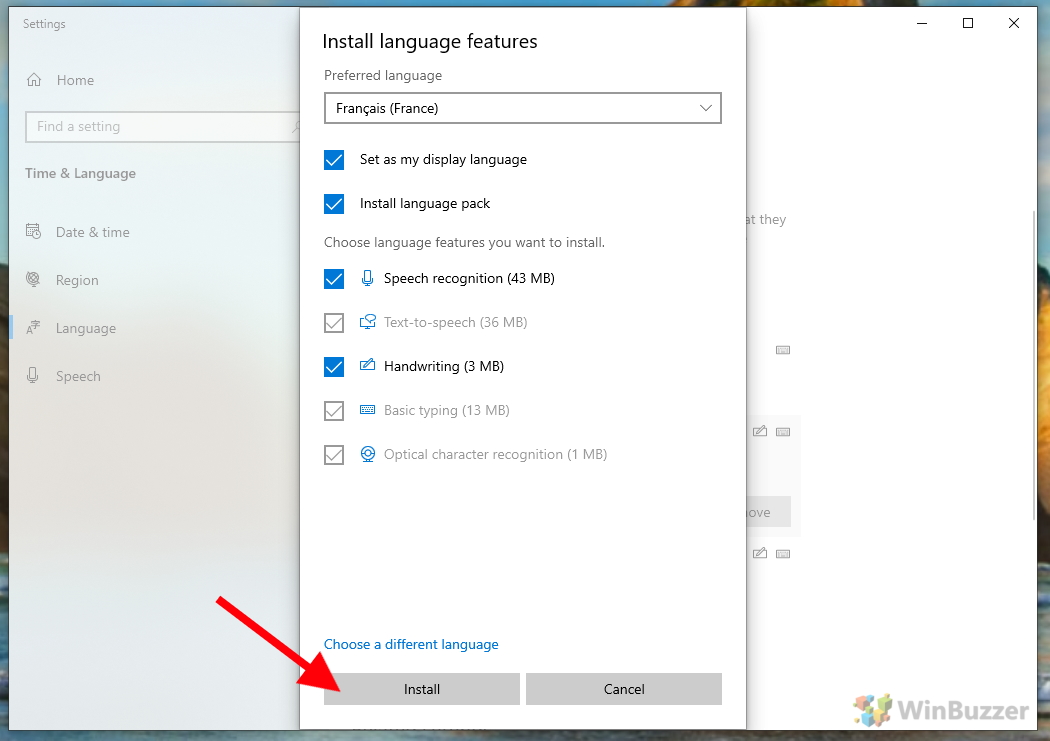
Task: Click the Speech microphone icon in the sidebar
Action: pos(35,376)
